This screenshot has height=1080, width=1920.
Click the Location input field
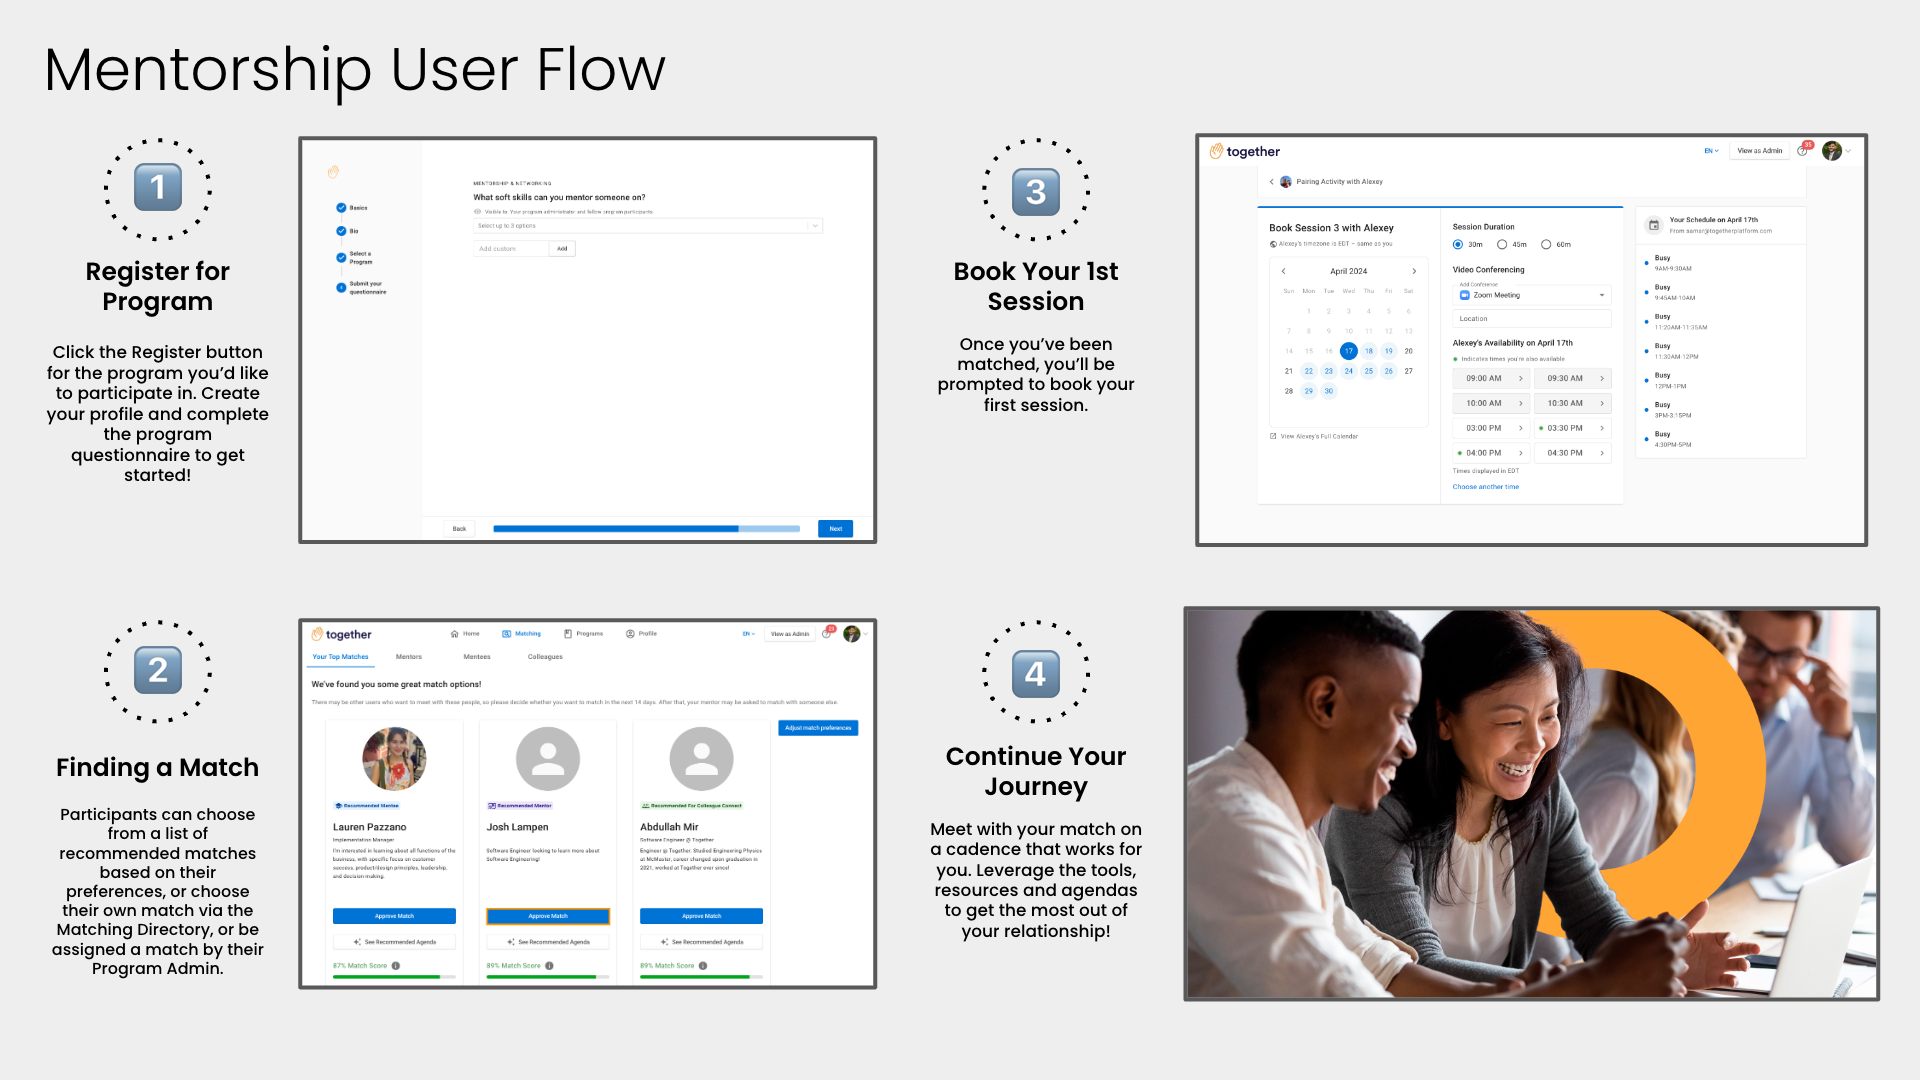(1531, 319)
